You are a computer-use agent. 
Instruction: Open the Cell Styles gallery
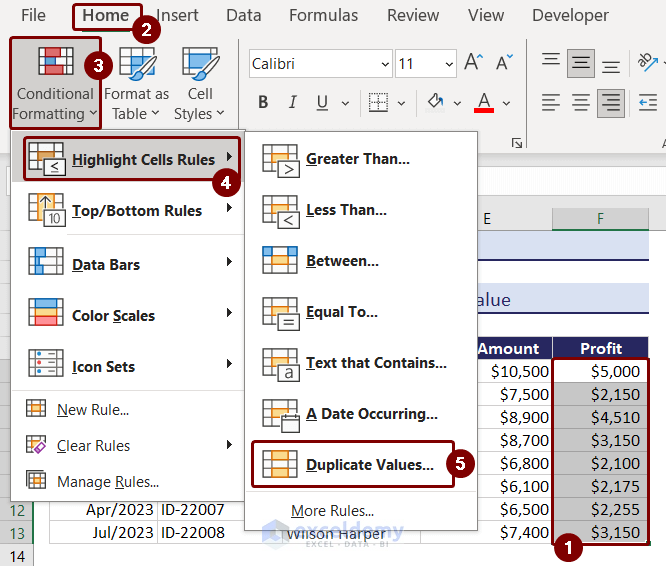pyautogui.click(x=200, y=84)
